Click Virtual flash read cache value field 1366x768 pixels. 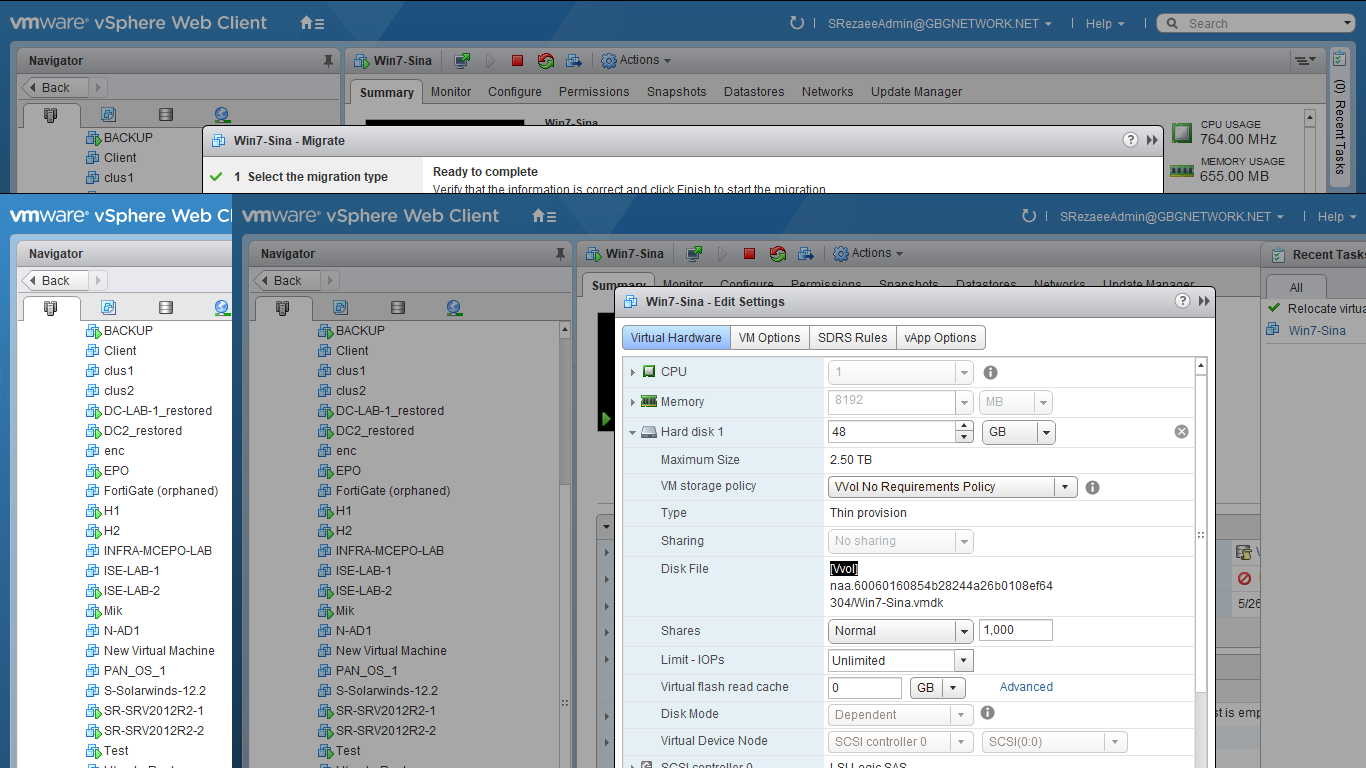tap(865, 688)
